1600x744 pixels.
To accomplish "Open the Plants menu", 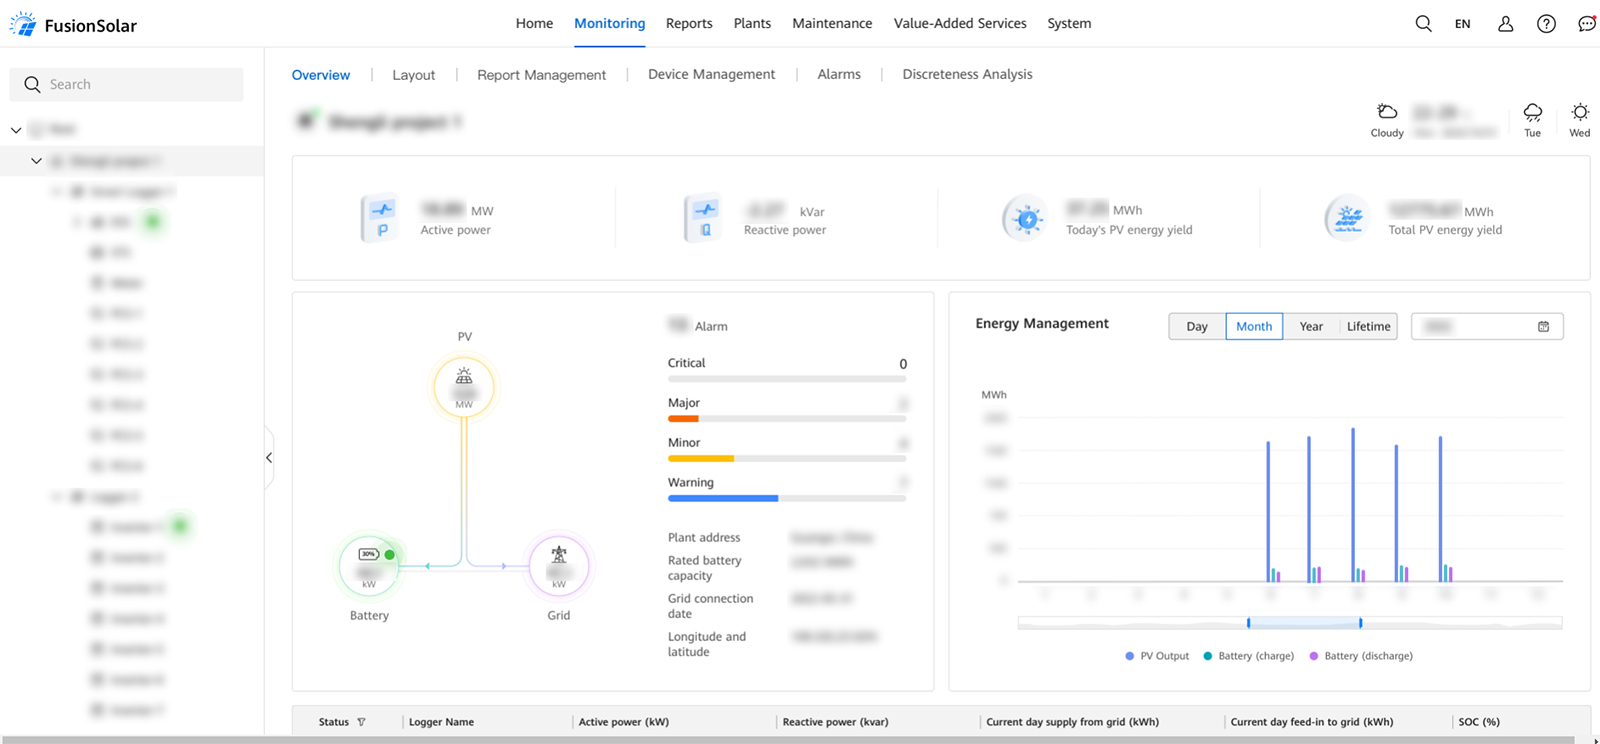I will coord(752,23).
